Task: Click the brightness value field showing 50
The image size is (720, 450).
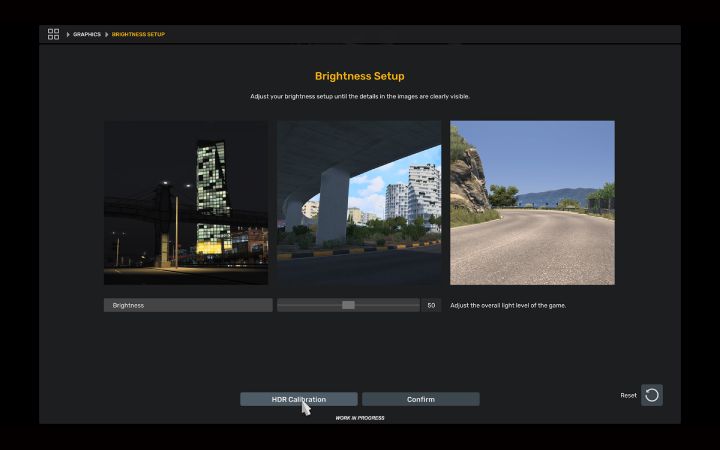Action: pos(431,305)
